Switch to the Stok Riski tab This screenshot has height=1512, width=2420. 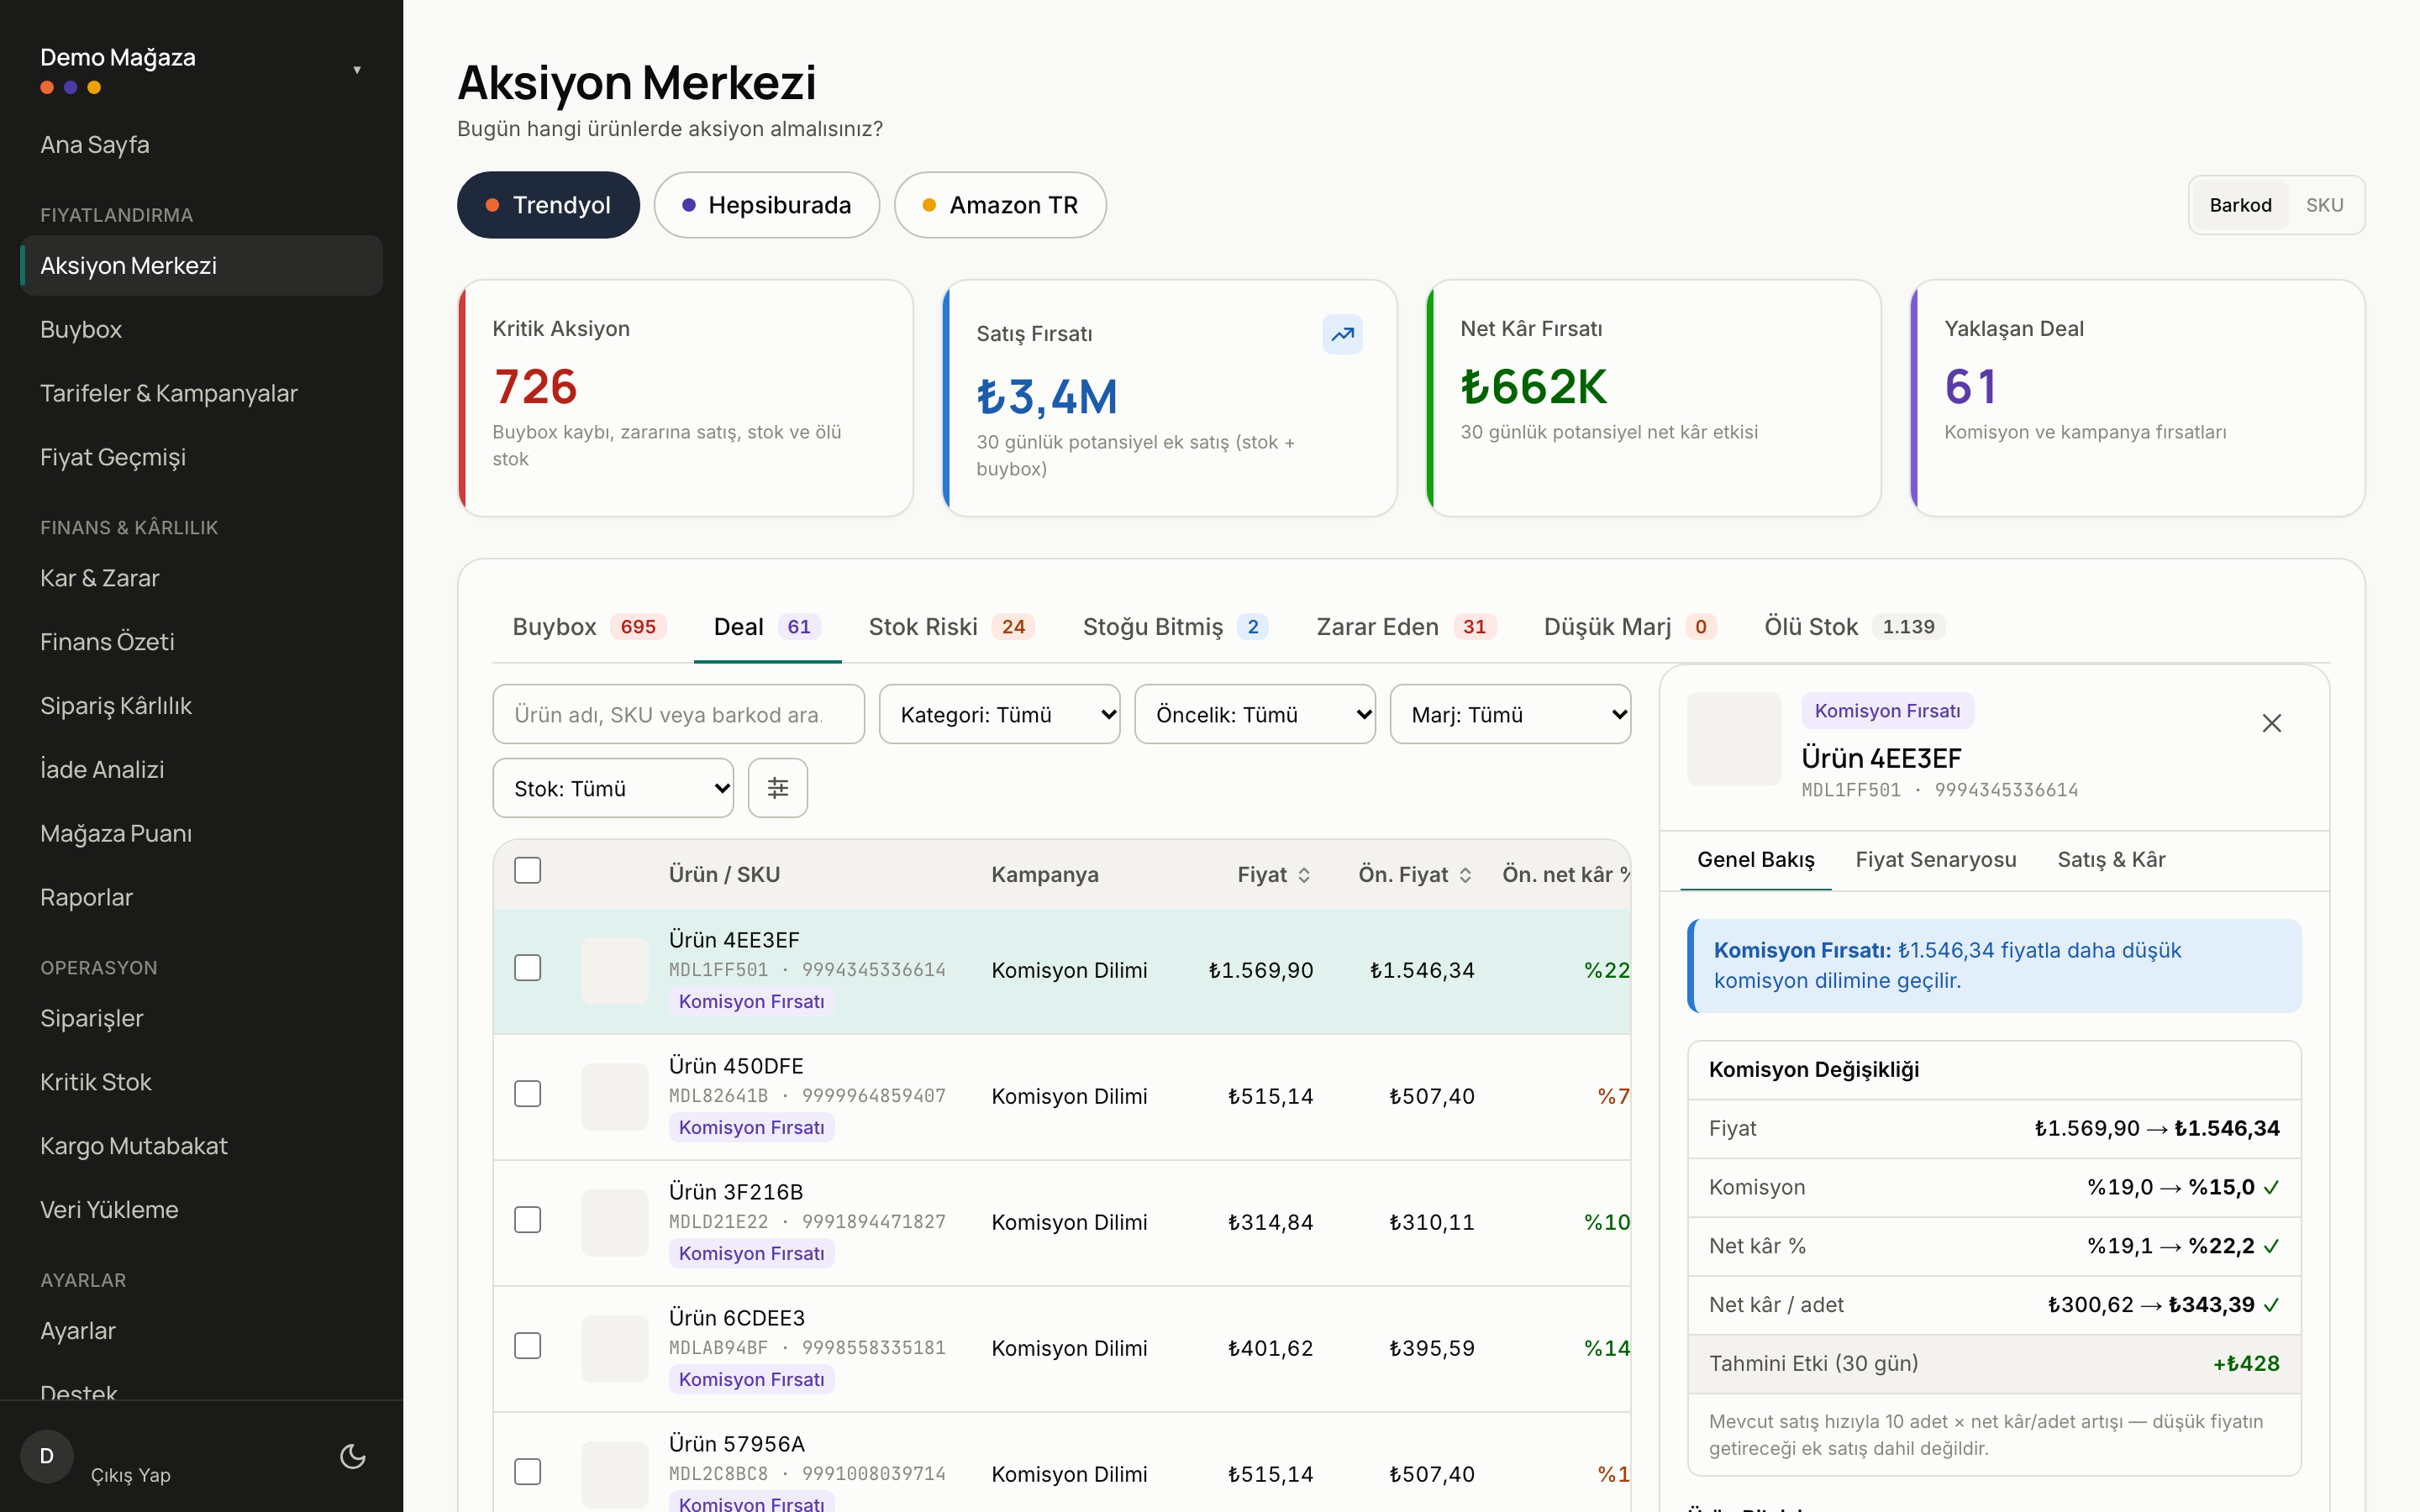[x=951, y=627]
